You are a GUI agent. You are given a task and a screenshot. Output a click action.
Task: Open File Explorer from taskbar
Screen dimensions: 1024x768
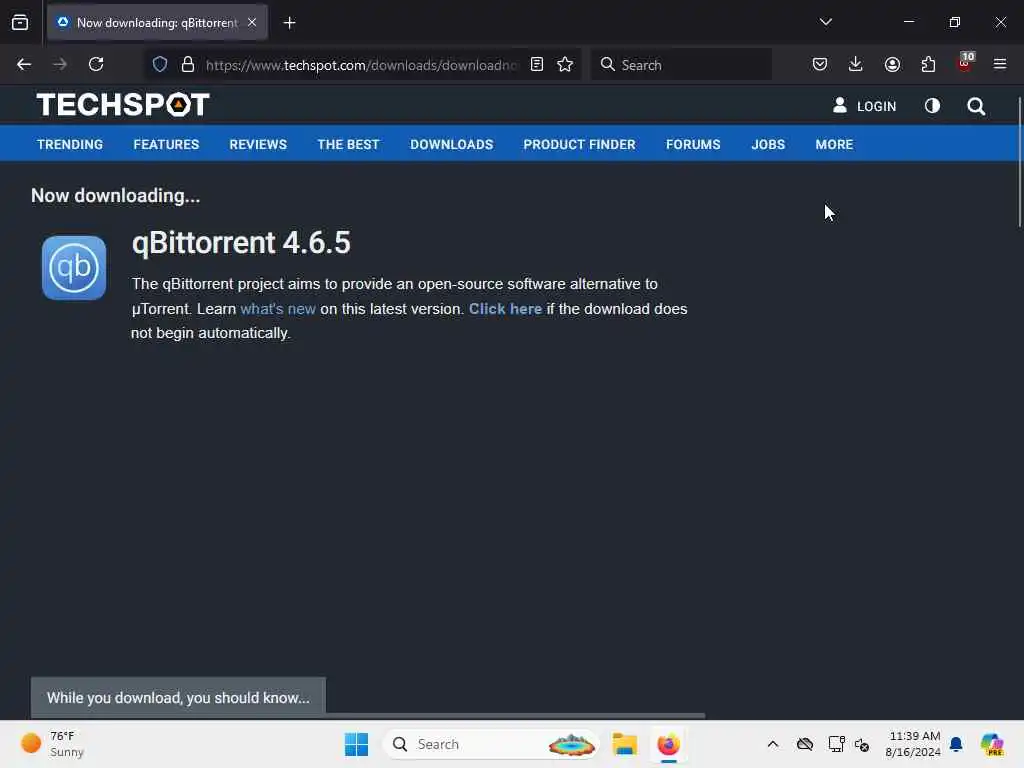click(624, 744)
